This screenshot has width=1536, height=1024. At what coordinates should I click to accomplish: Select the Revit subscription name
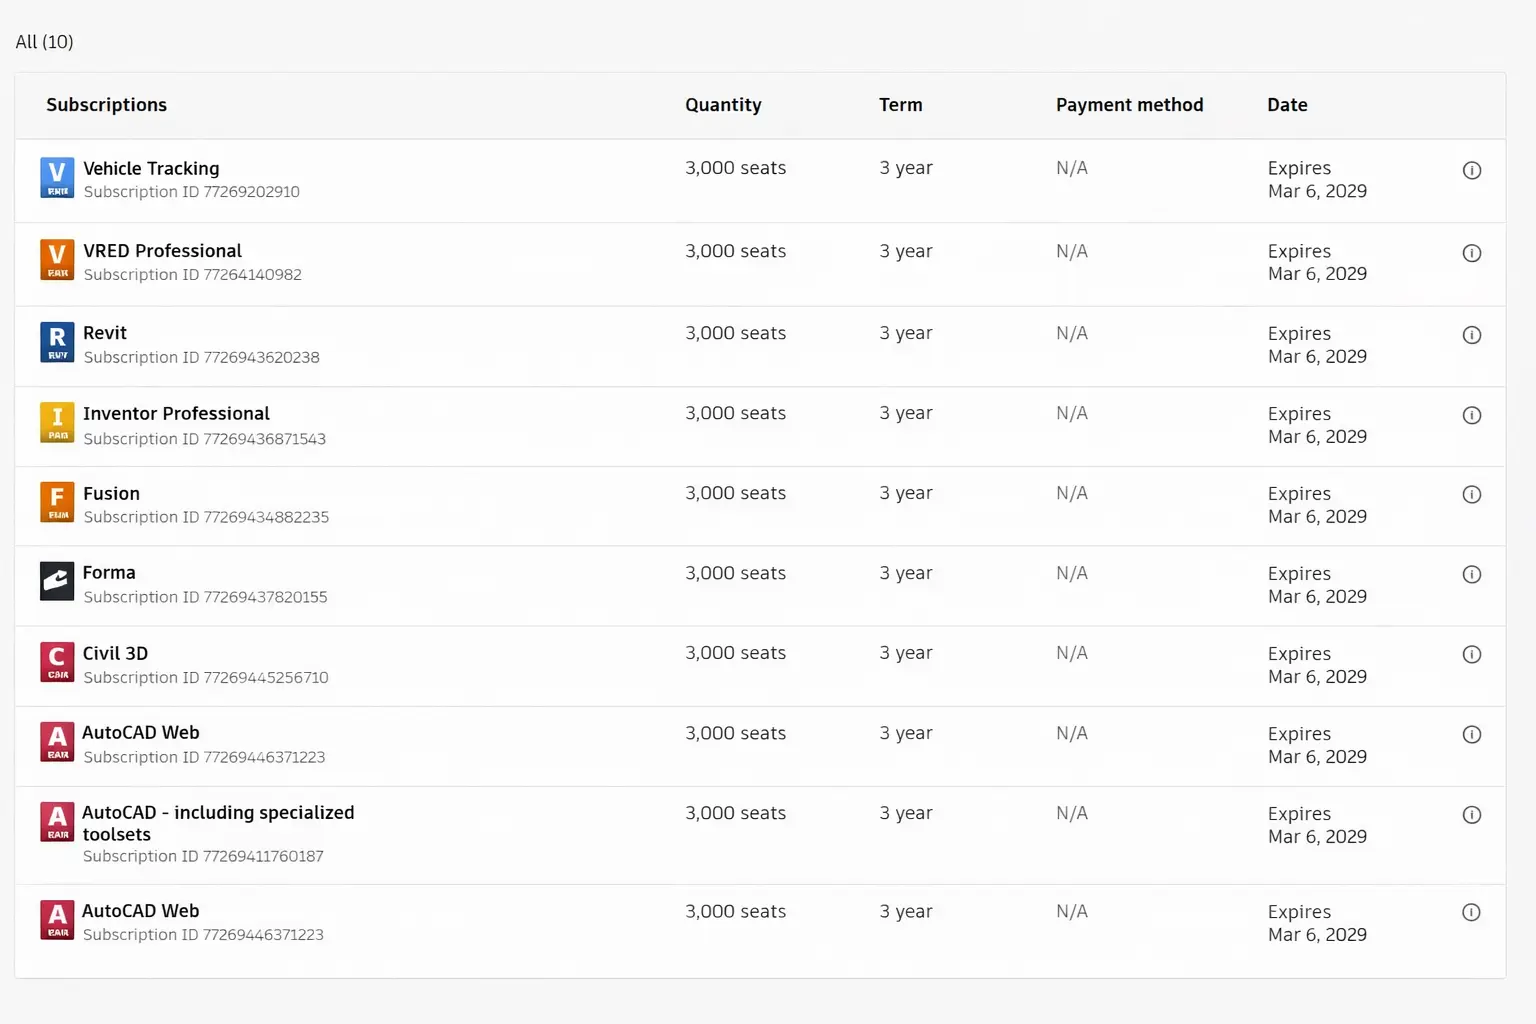pos(105,333)
